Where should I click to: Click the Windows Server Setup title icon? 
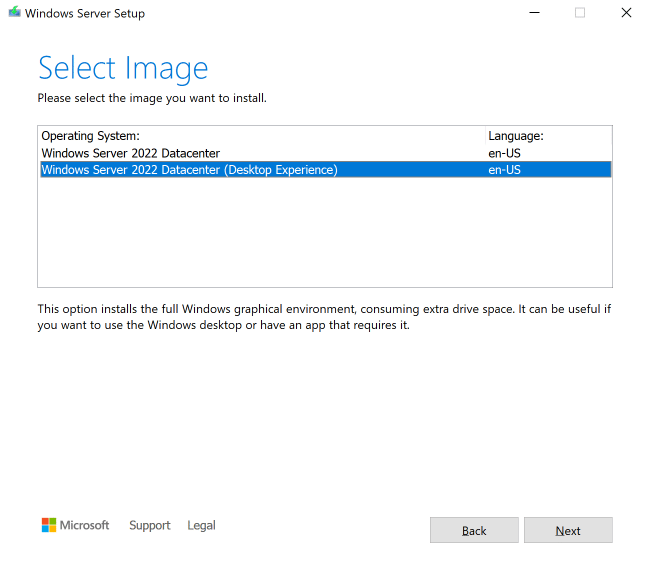[x=14, y=12]
